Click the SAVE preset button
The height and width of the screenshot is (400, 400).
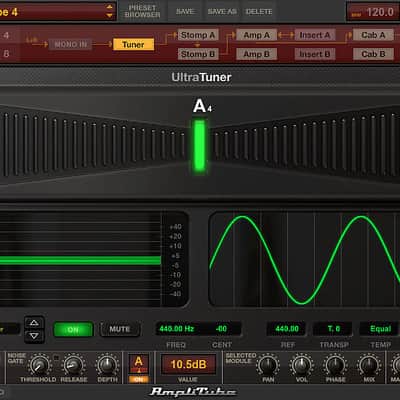(185, 11)
